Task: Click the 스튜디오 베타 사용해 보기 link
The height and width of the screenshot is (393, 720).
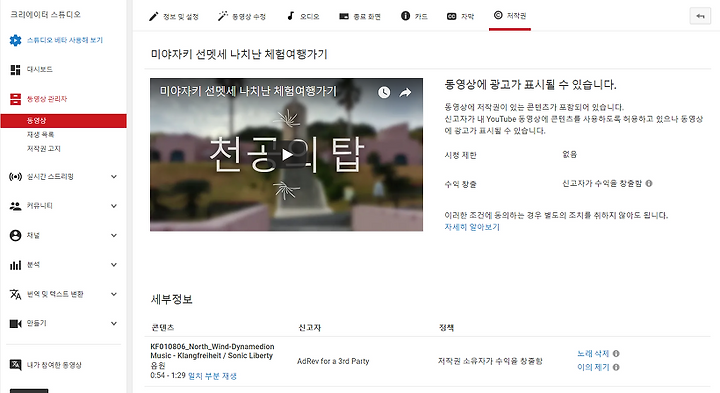Action: [x=65, y=40]
